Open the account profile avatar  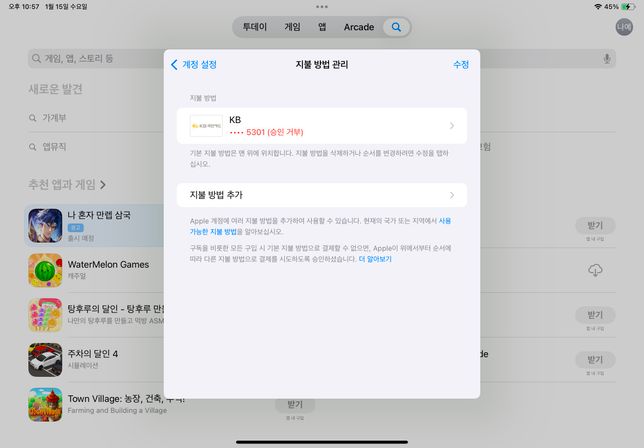pyautogui.click(x=624, y=27)
